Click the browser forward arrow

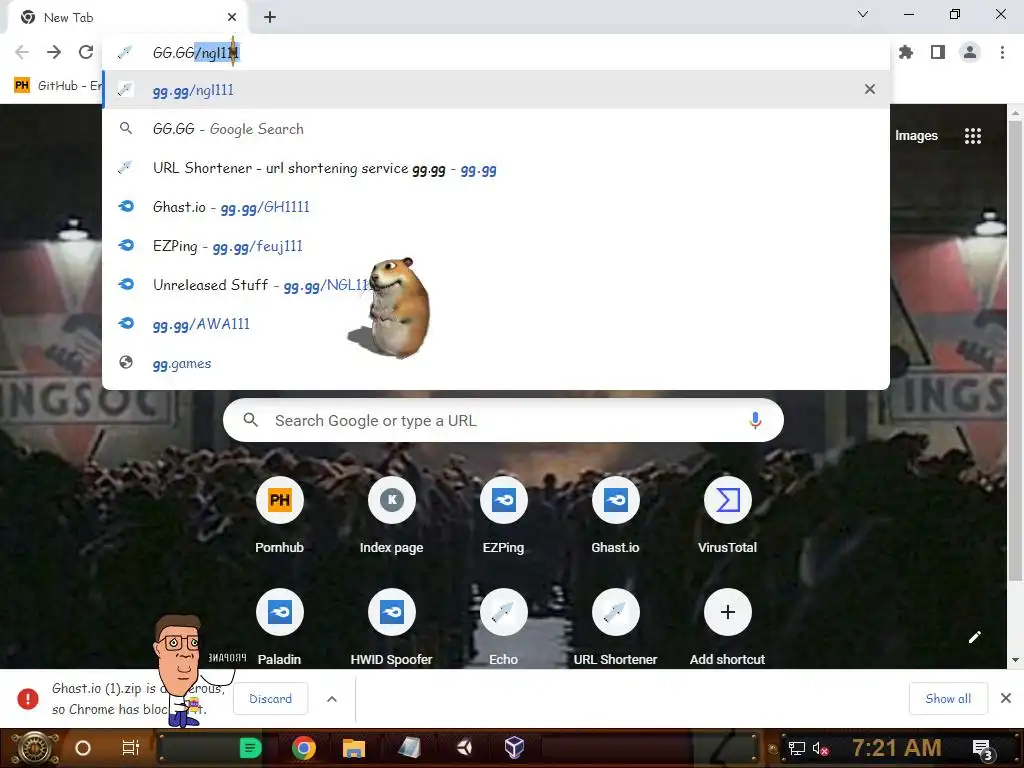[54, 52]
